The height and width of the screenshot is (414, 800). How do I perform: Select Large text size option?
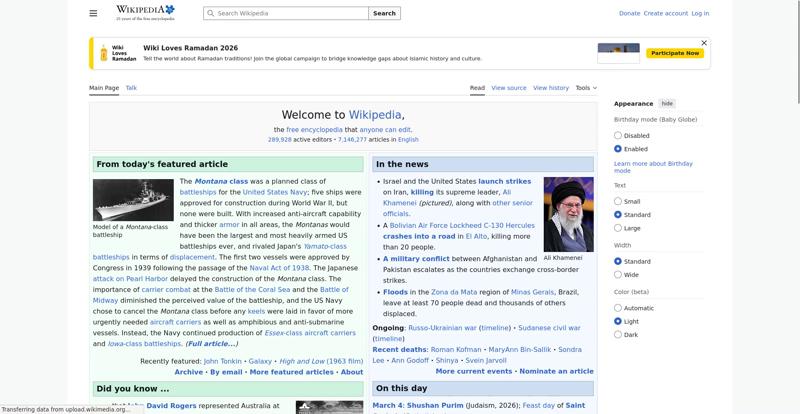point(618,228)
